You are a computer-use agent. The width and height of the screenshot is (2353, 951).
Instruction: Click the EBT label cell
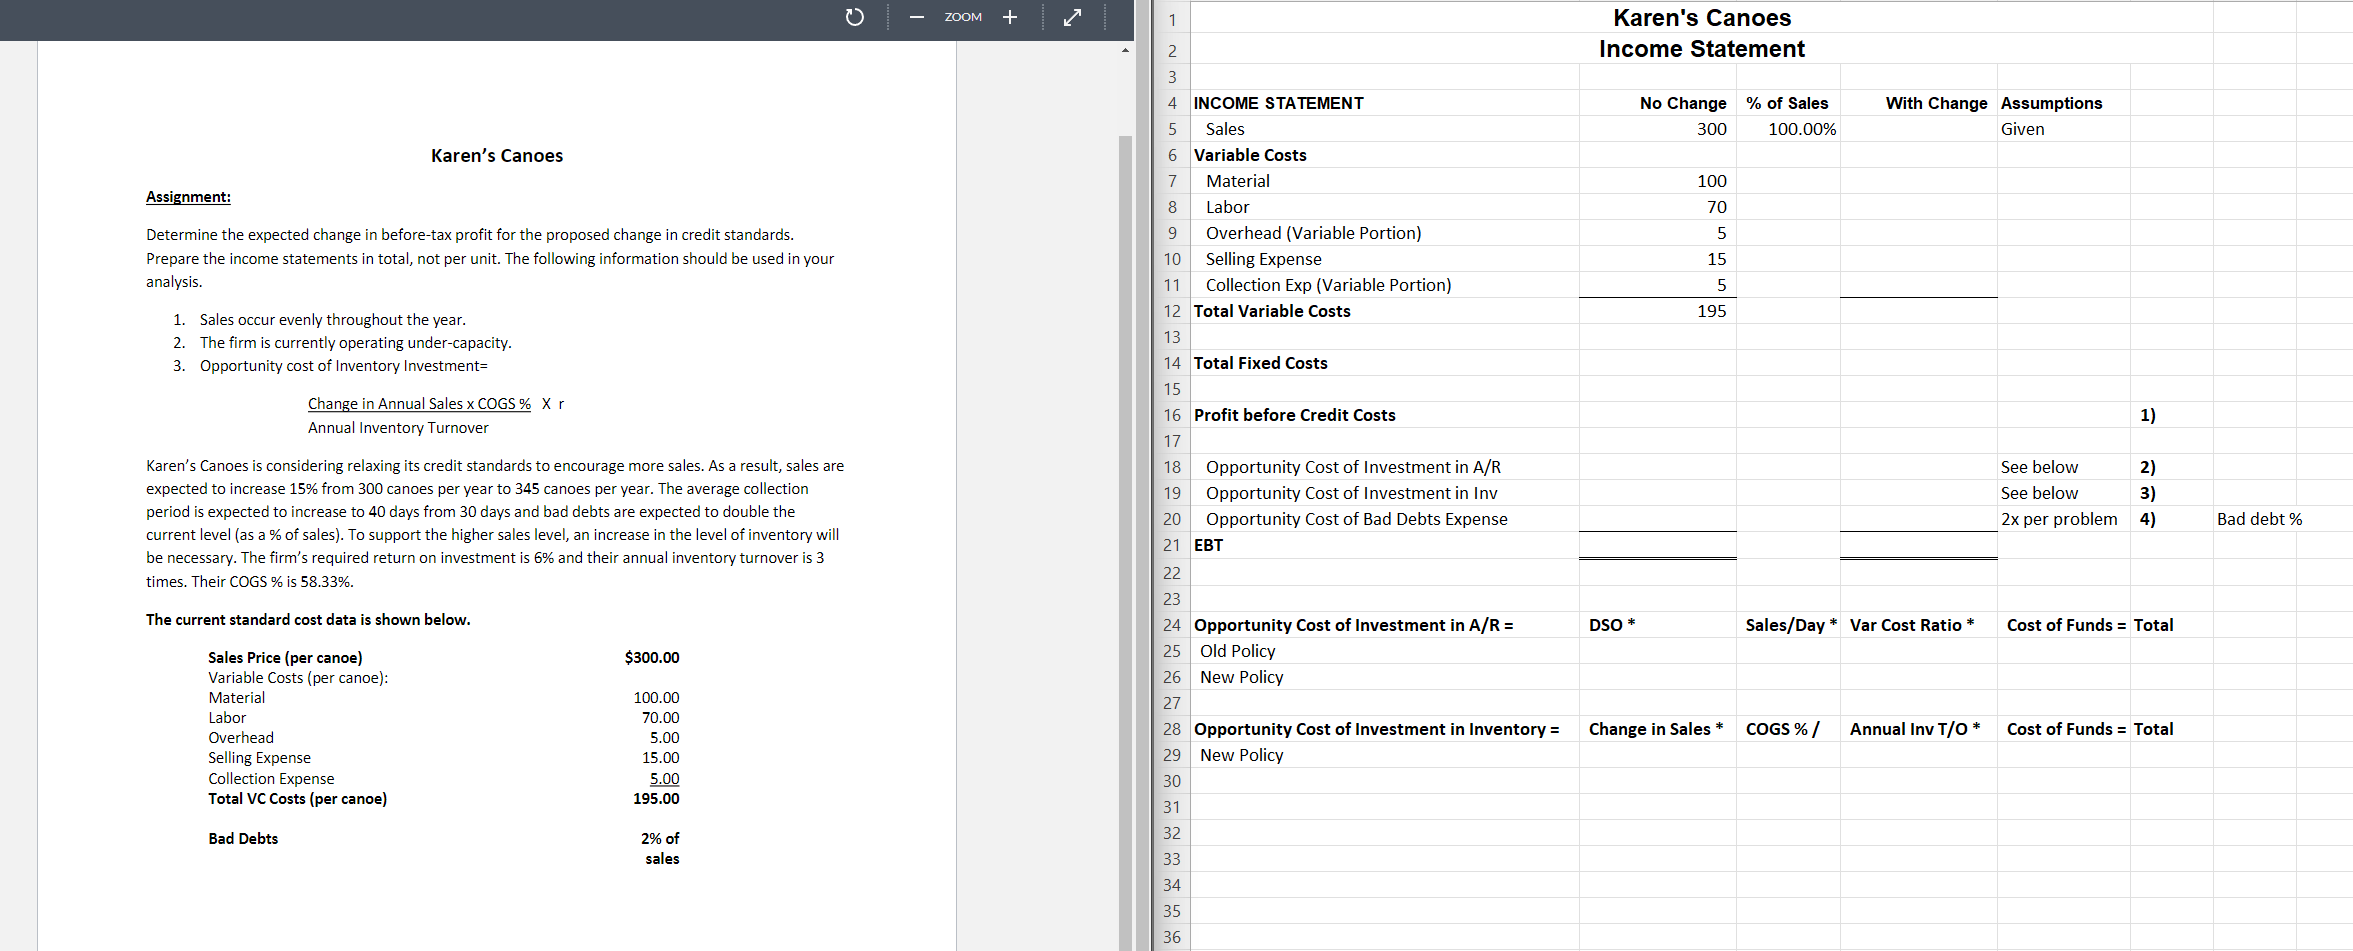point(1209,545)
